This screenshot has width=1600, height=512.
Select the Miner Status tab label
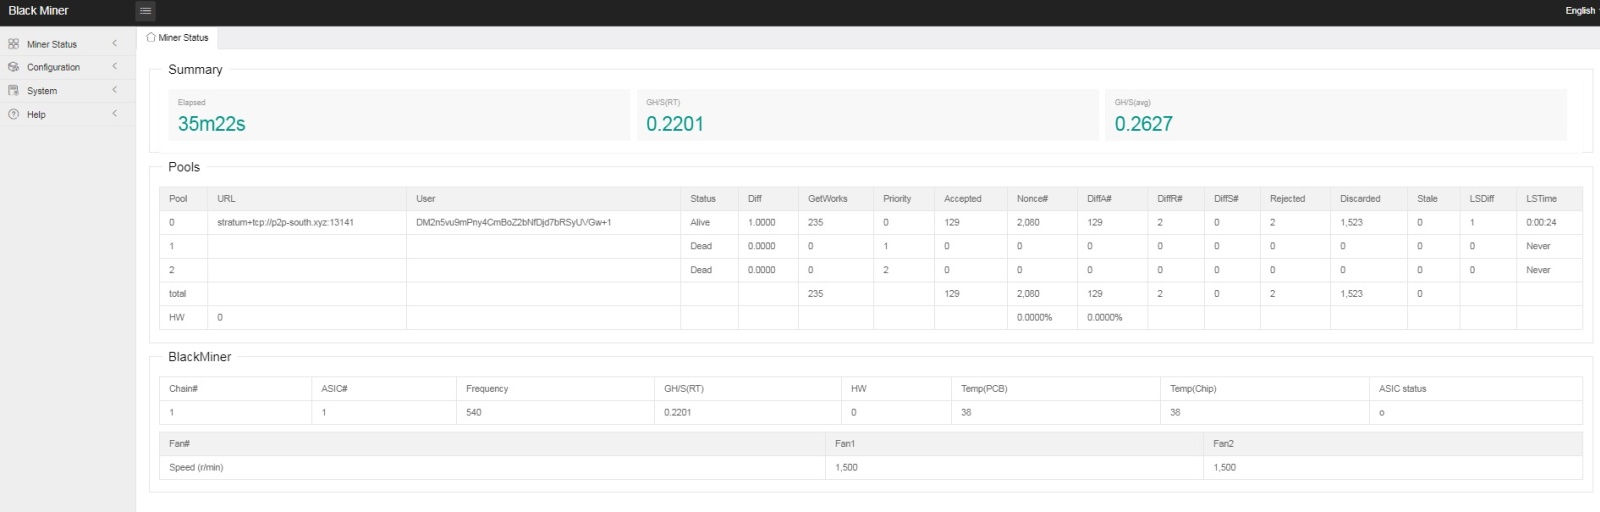pos(184,38)
